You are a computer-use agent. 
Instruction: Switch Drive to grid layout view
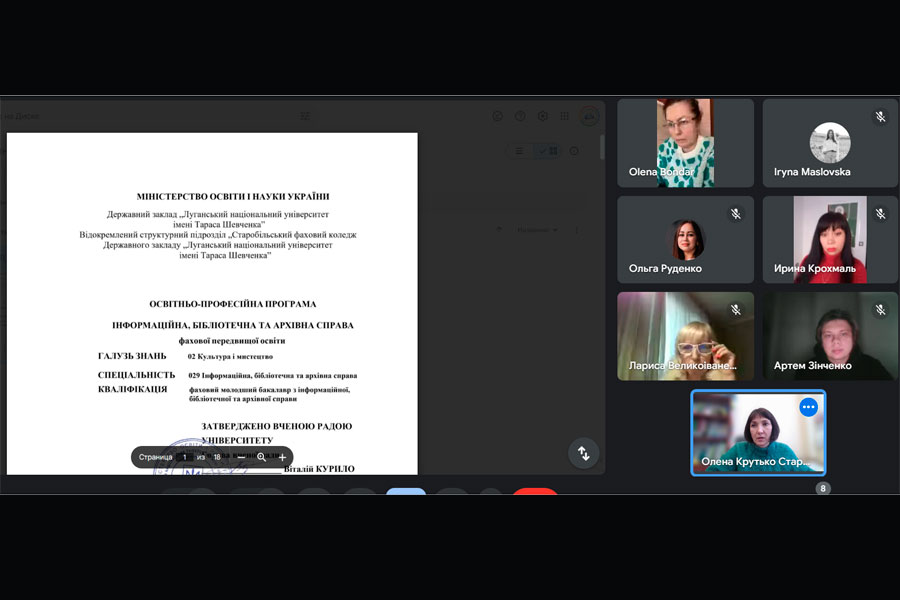click(x=546, y=151)
